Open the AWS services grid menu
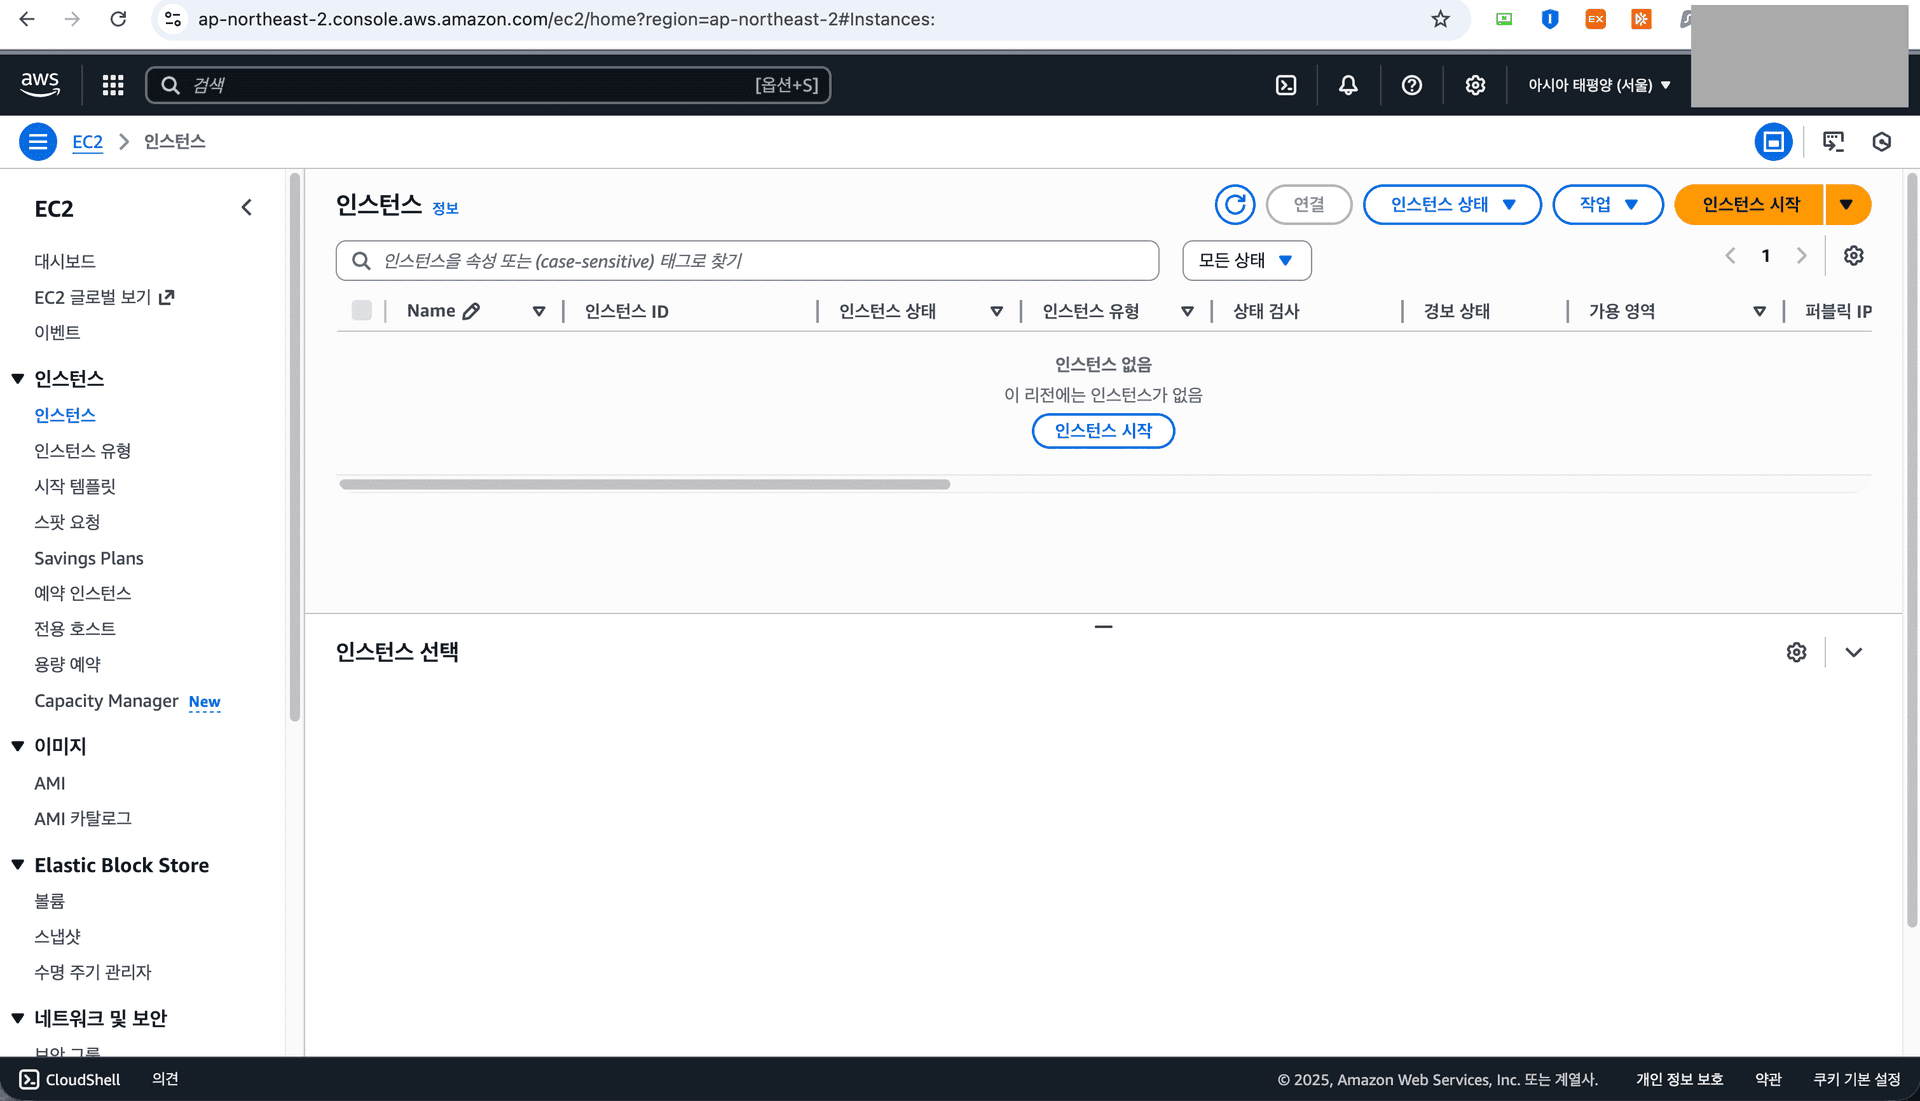 click(112, 85)
